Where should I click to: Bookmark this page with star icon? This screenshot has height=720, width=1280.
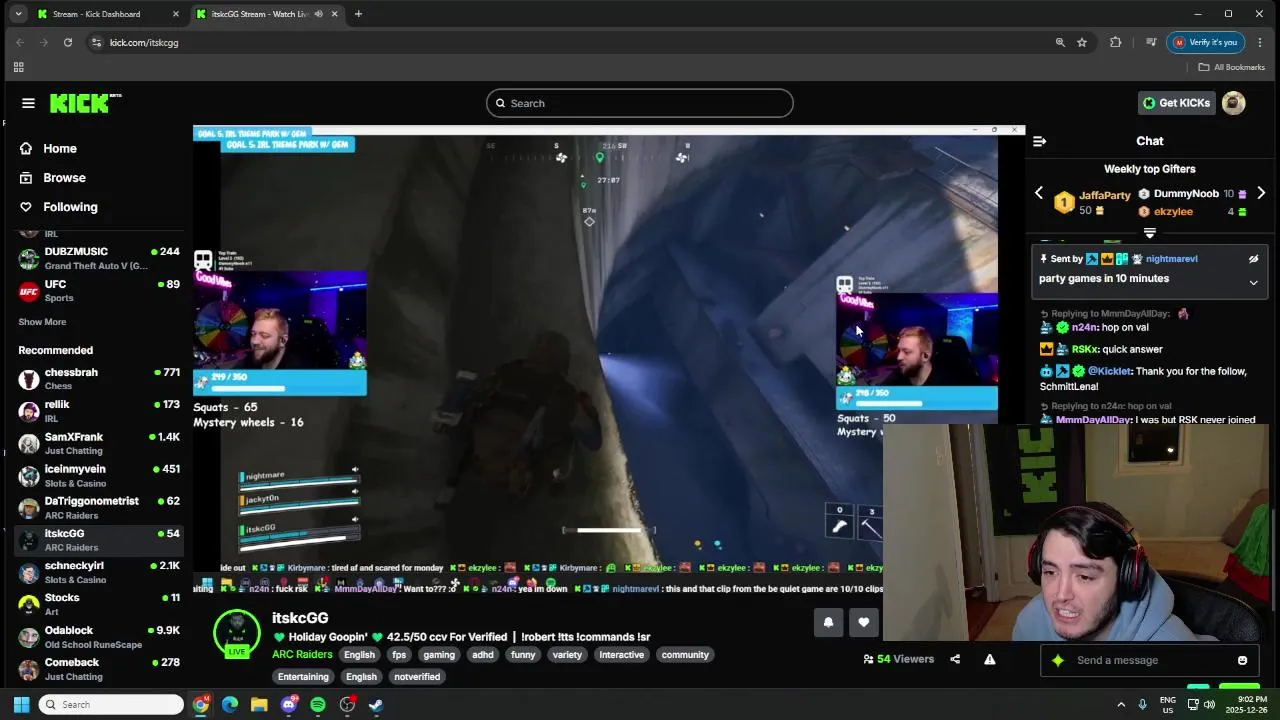click(x=1082, y=42)
